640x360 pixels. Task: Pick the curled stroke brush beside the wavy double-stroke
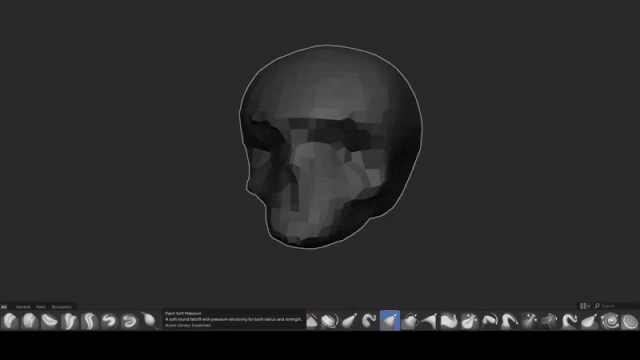tap(109, 321)
